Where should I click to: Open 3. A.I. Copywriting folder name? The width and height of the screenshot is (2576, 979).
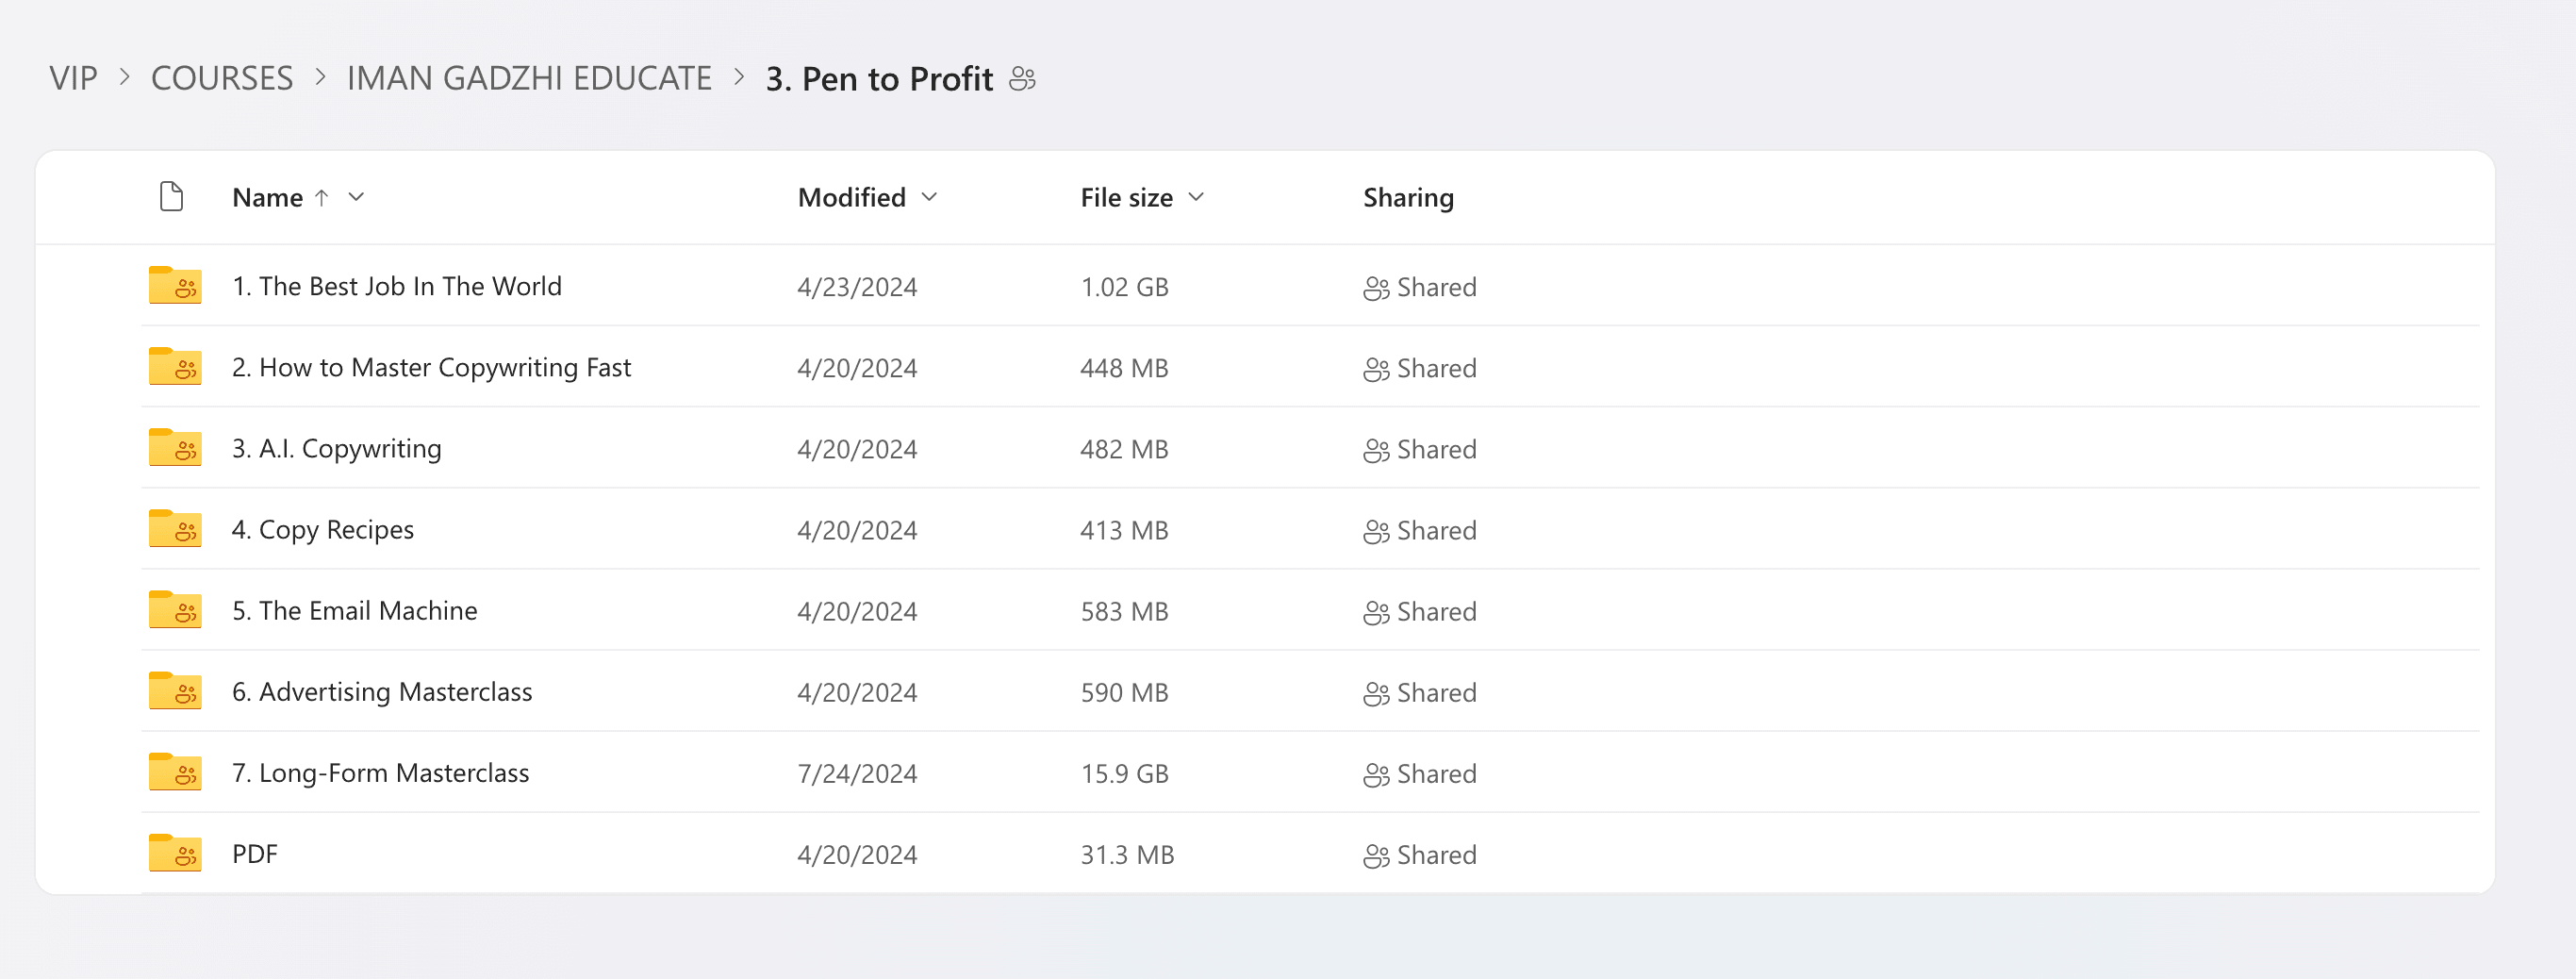(336, 448)
